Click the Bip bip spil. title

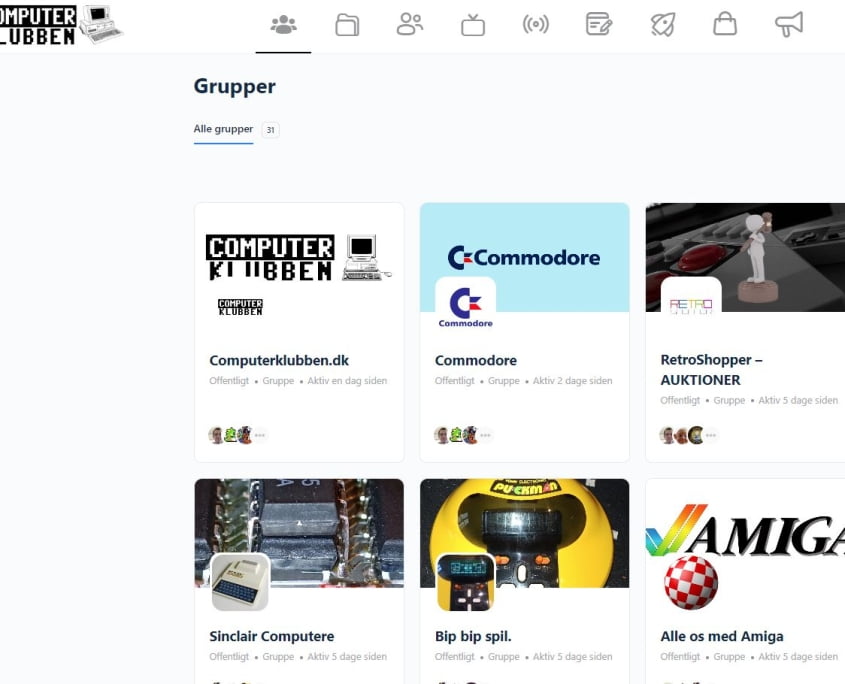pyautogui.click(x=473, y=636)
